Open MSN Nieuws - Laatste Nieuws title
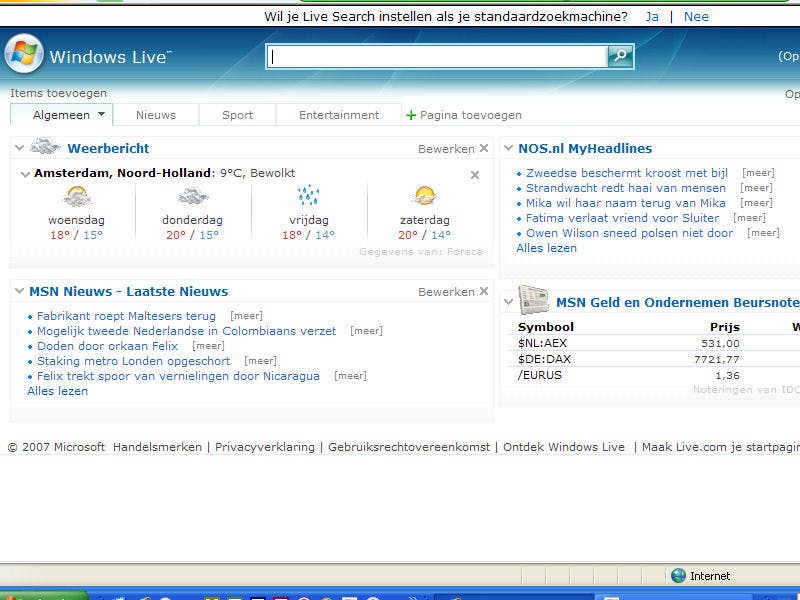Image resolution: width=800 pixels, height=600 pixels. pos(129,291)
